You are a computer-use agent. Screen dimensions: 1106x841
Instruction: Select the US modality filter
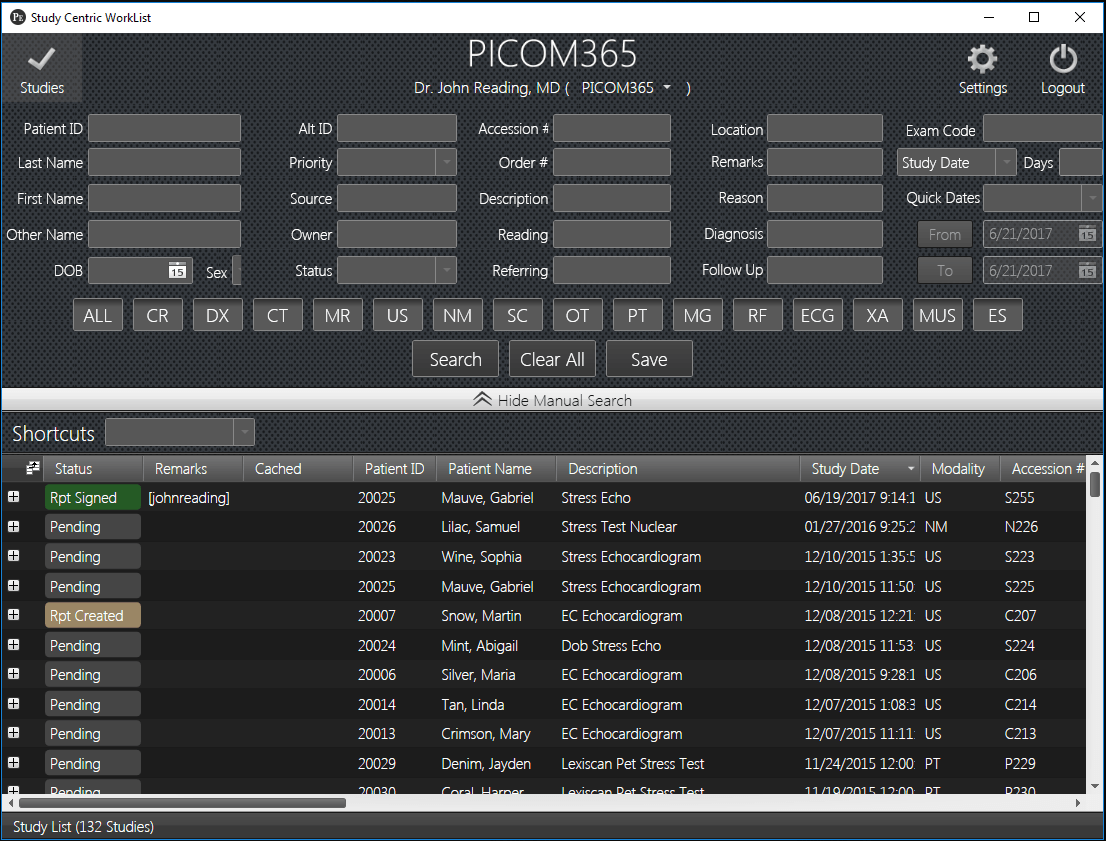click(x=397, y=314)
